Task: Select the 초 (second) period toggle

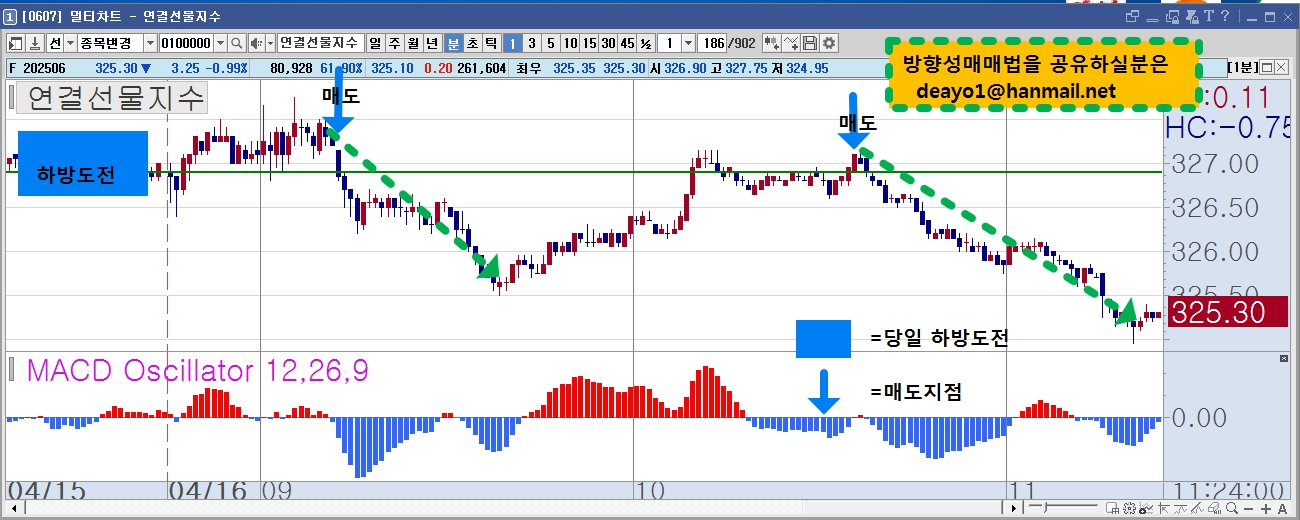Action: [x=472, y=43]
